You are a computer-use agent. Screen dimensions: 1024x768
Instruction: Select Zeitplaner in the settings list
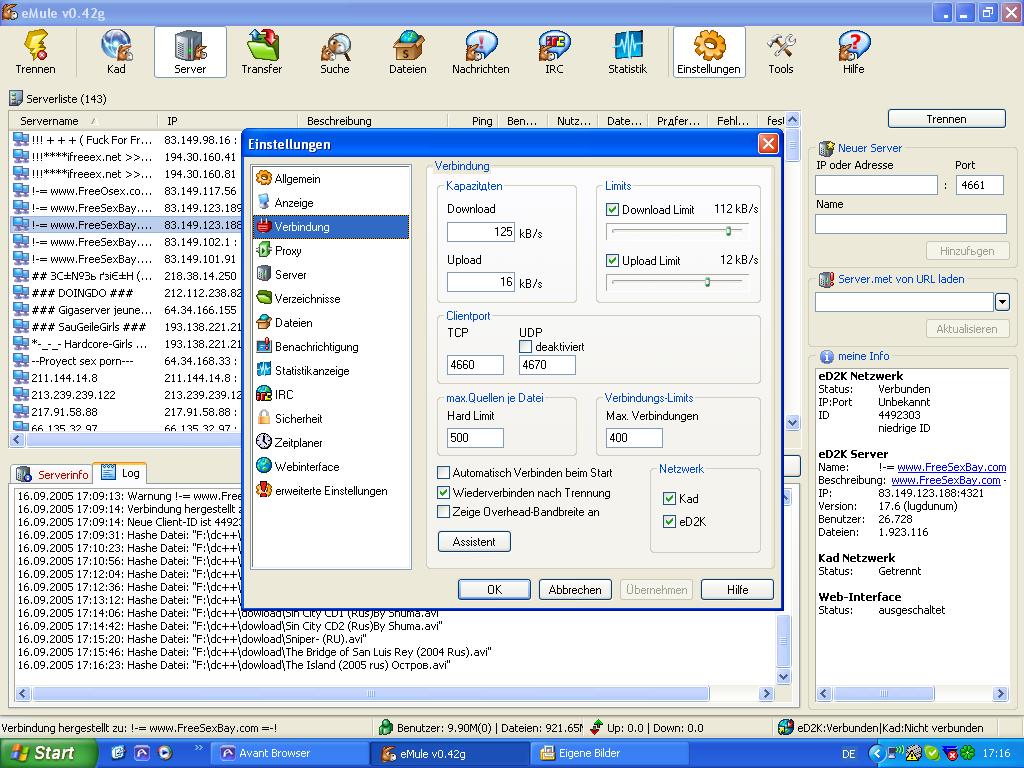click(331, 443)
